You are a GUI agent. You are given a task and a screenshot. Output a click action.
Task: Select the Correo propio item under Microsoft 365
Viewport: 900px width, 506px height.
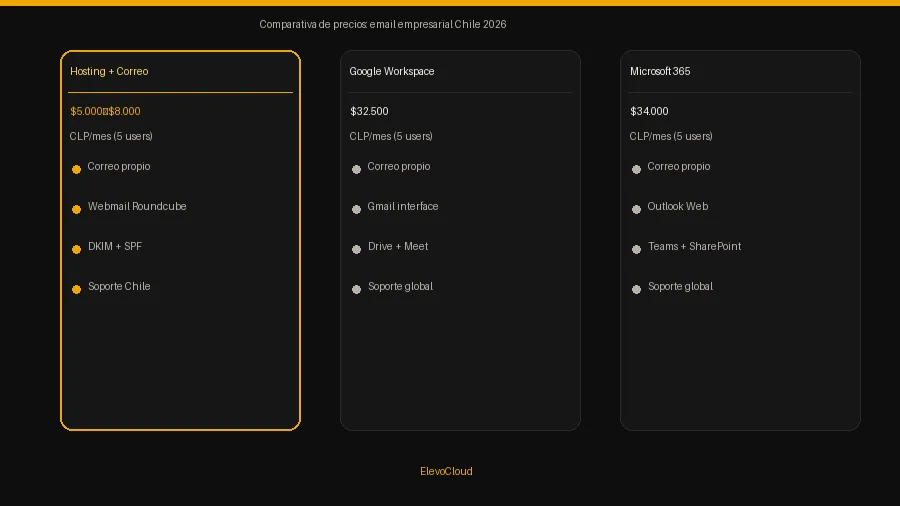point(678,166)
